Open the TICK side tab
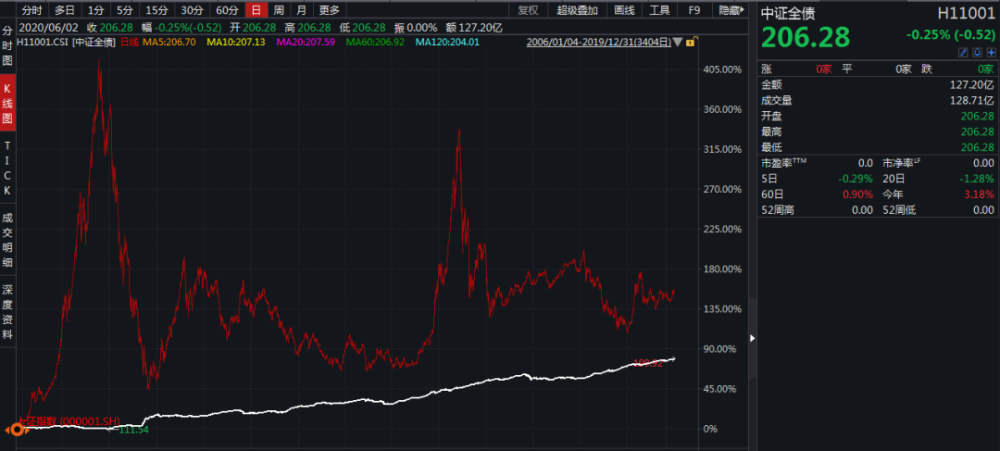Screen dimensions: 1000x451 click(8, 168)
